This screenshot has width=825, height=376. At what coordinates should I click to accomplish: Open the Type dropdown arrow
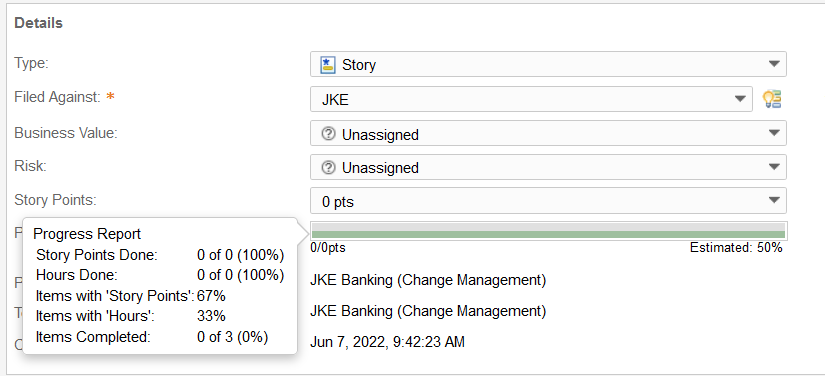pos(773,64)
